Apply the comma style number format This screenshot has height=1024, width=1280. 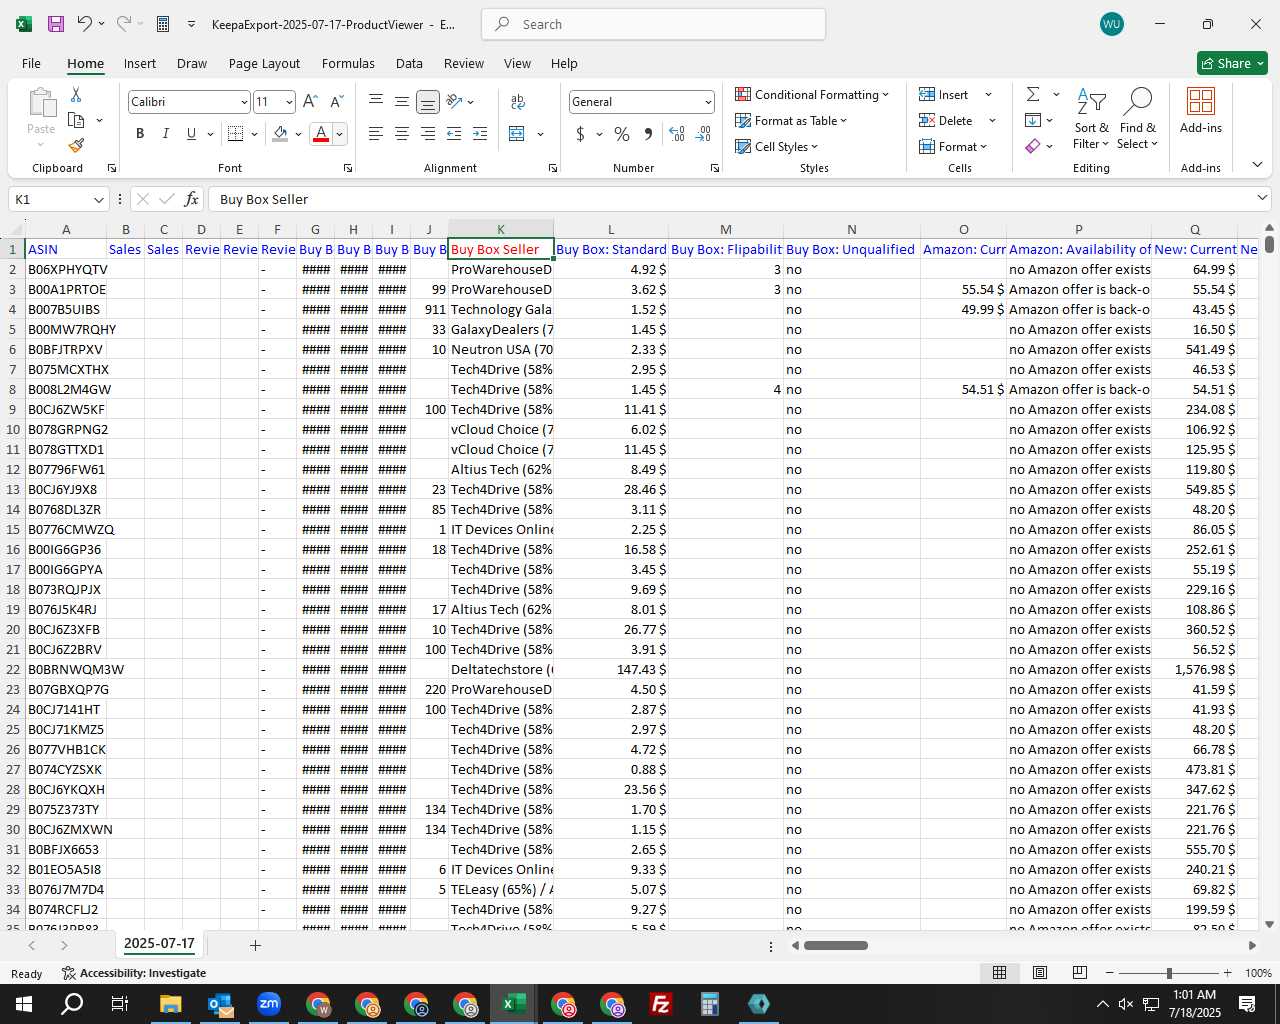[648, 134]
